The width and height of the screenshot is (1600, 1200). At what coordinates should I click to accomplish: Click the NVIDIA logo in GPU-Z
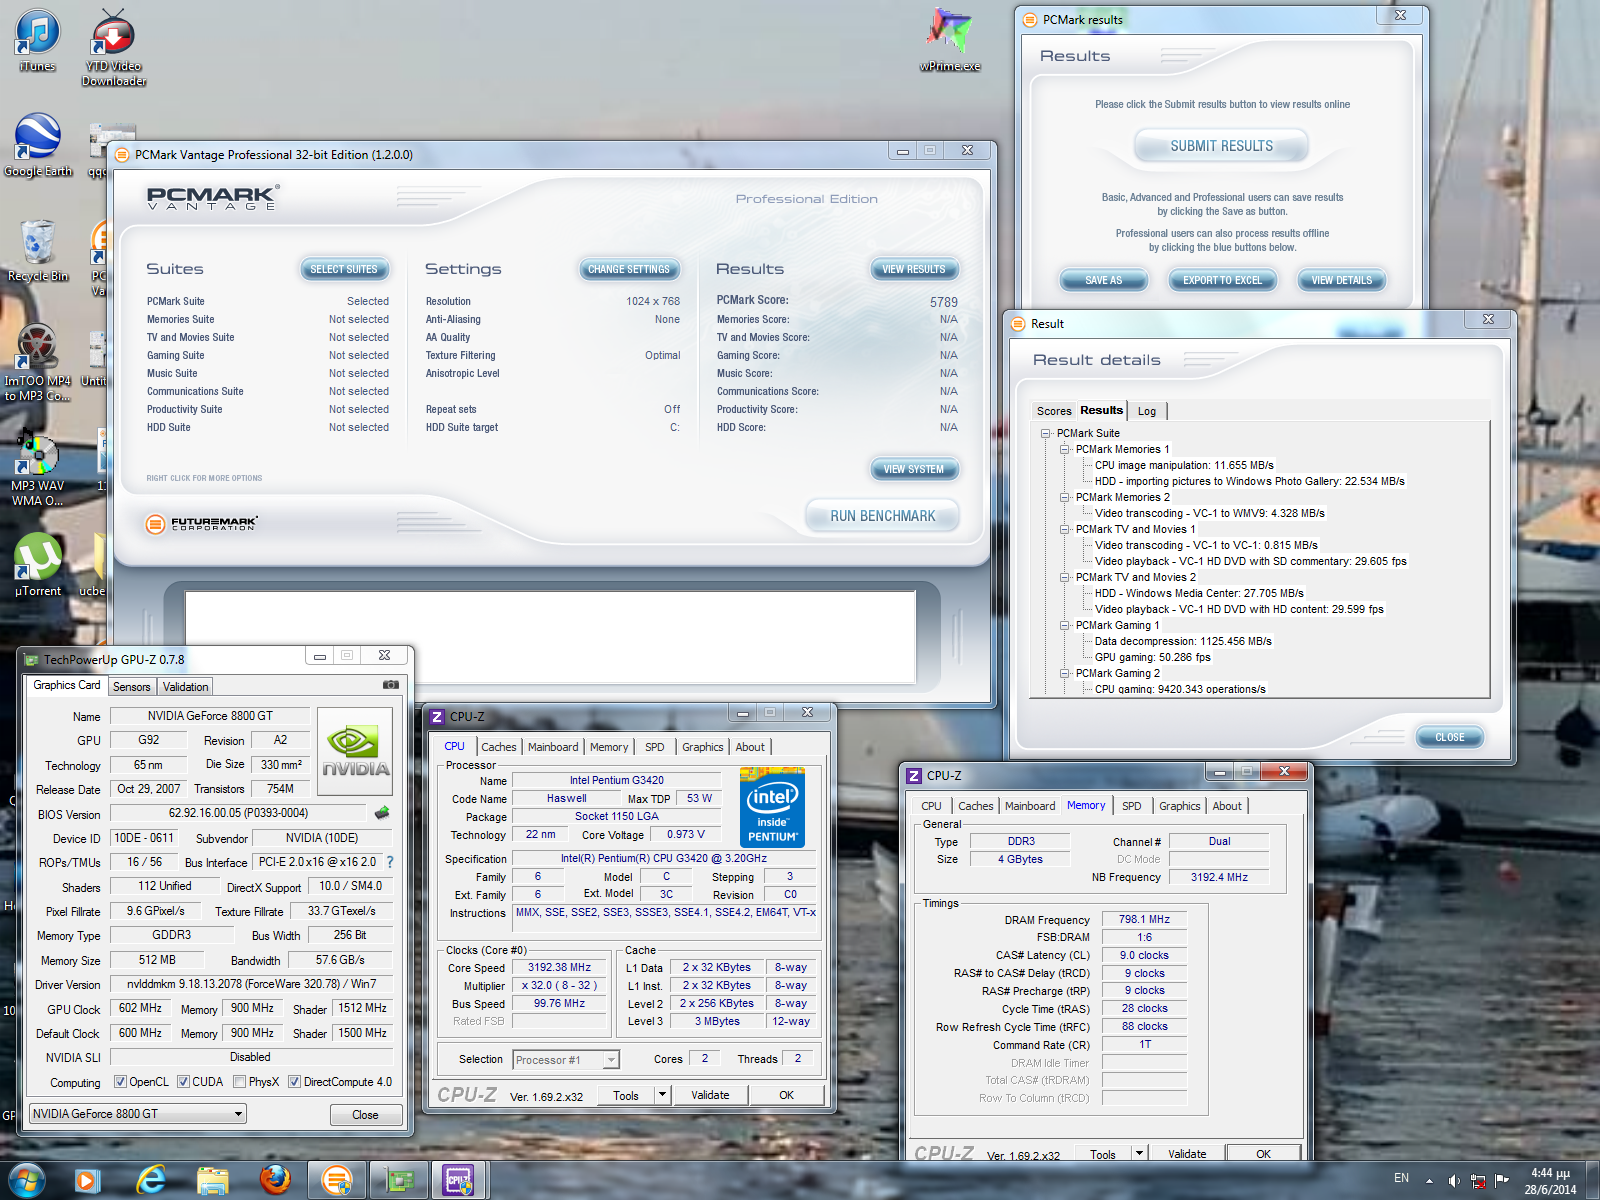(x=355, y=751)
